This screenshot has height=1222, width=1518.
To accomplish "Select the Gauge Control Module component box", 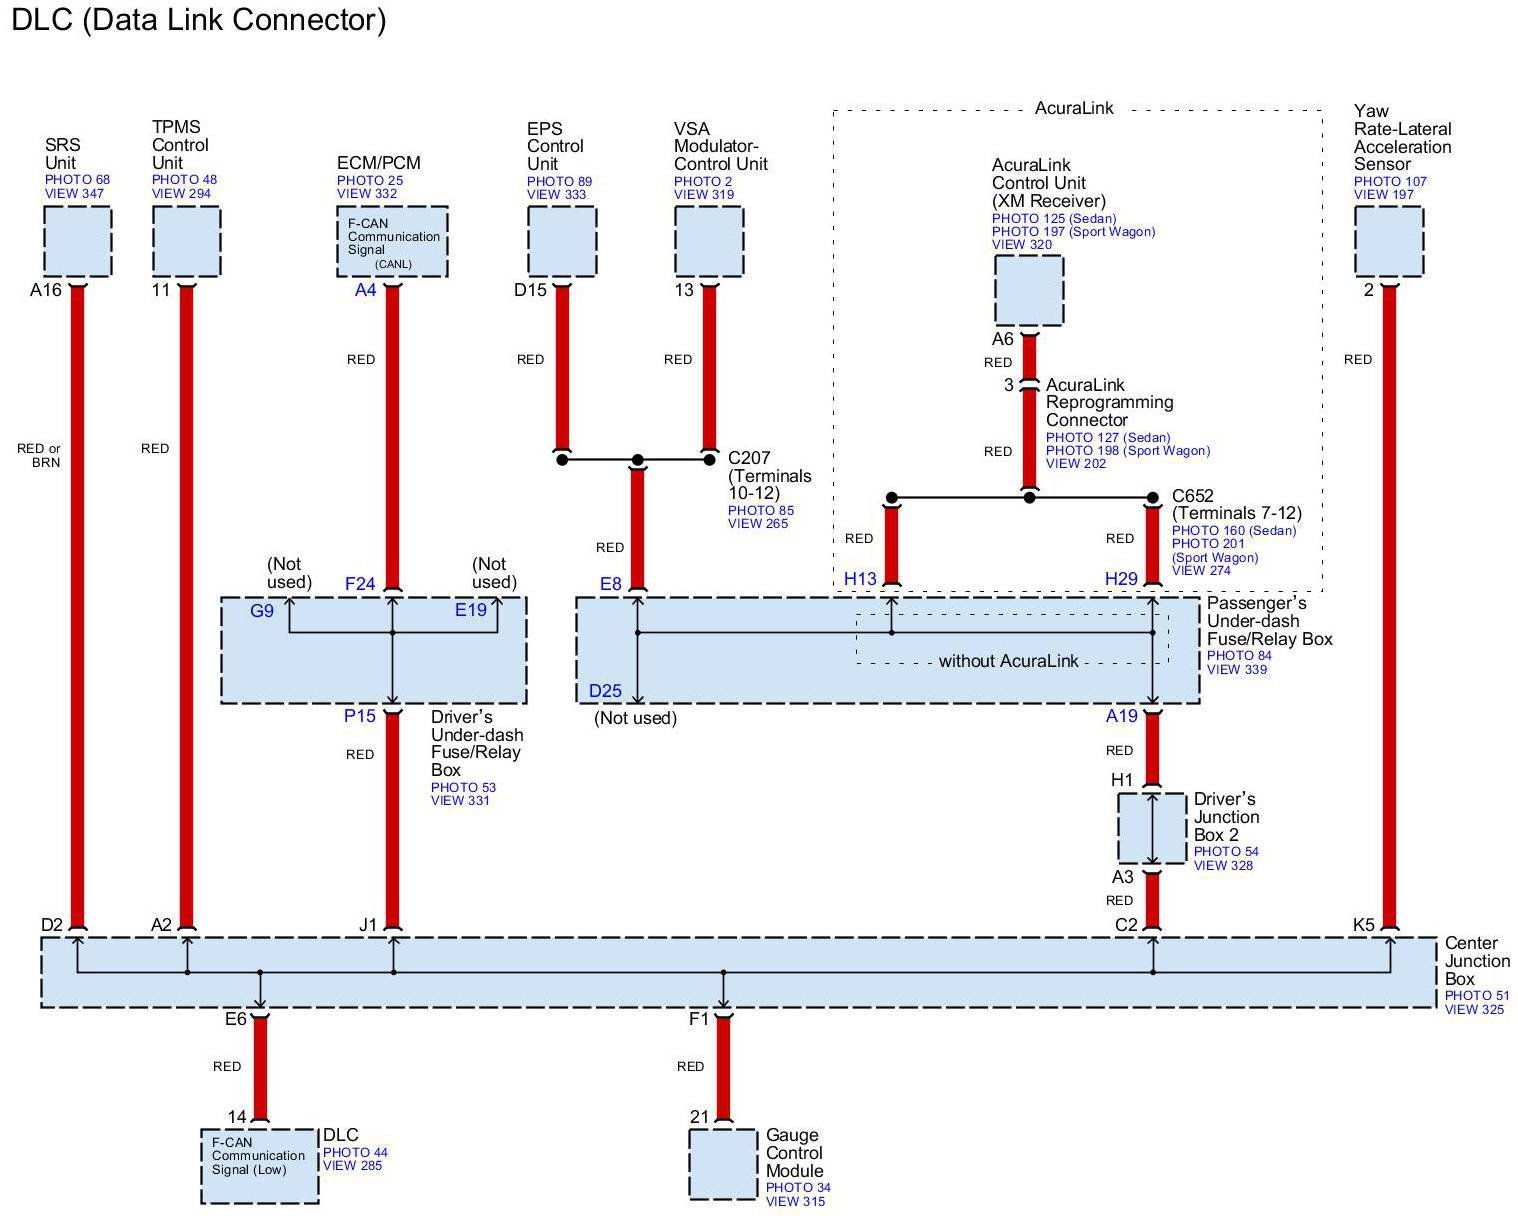I will point(723,1164).
